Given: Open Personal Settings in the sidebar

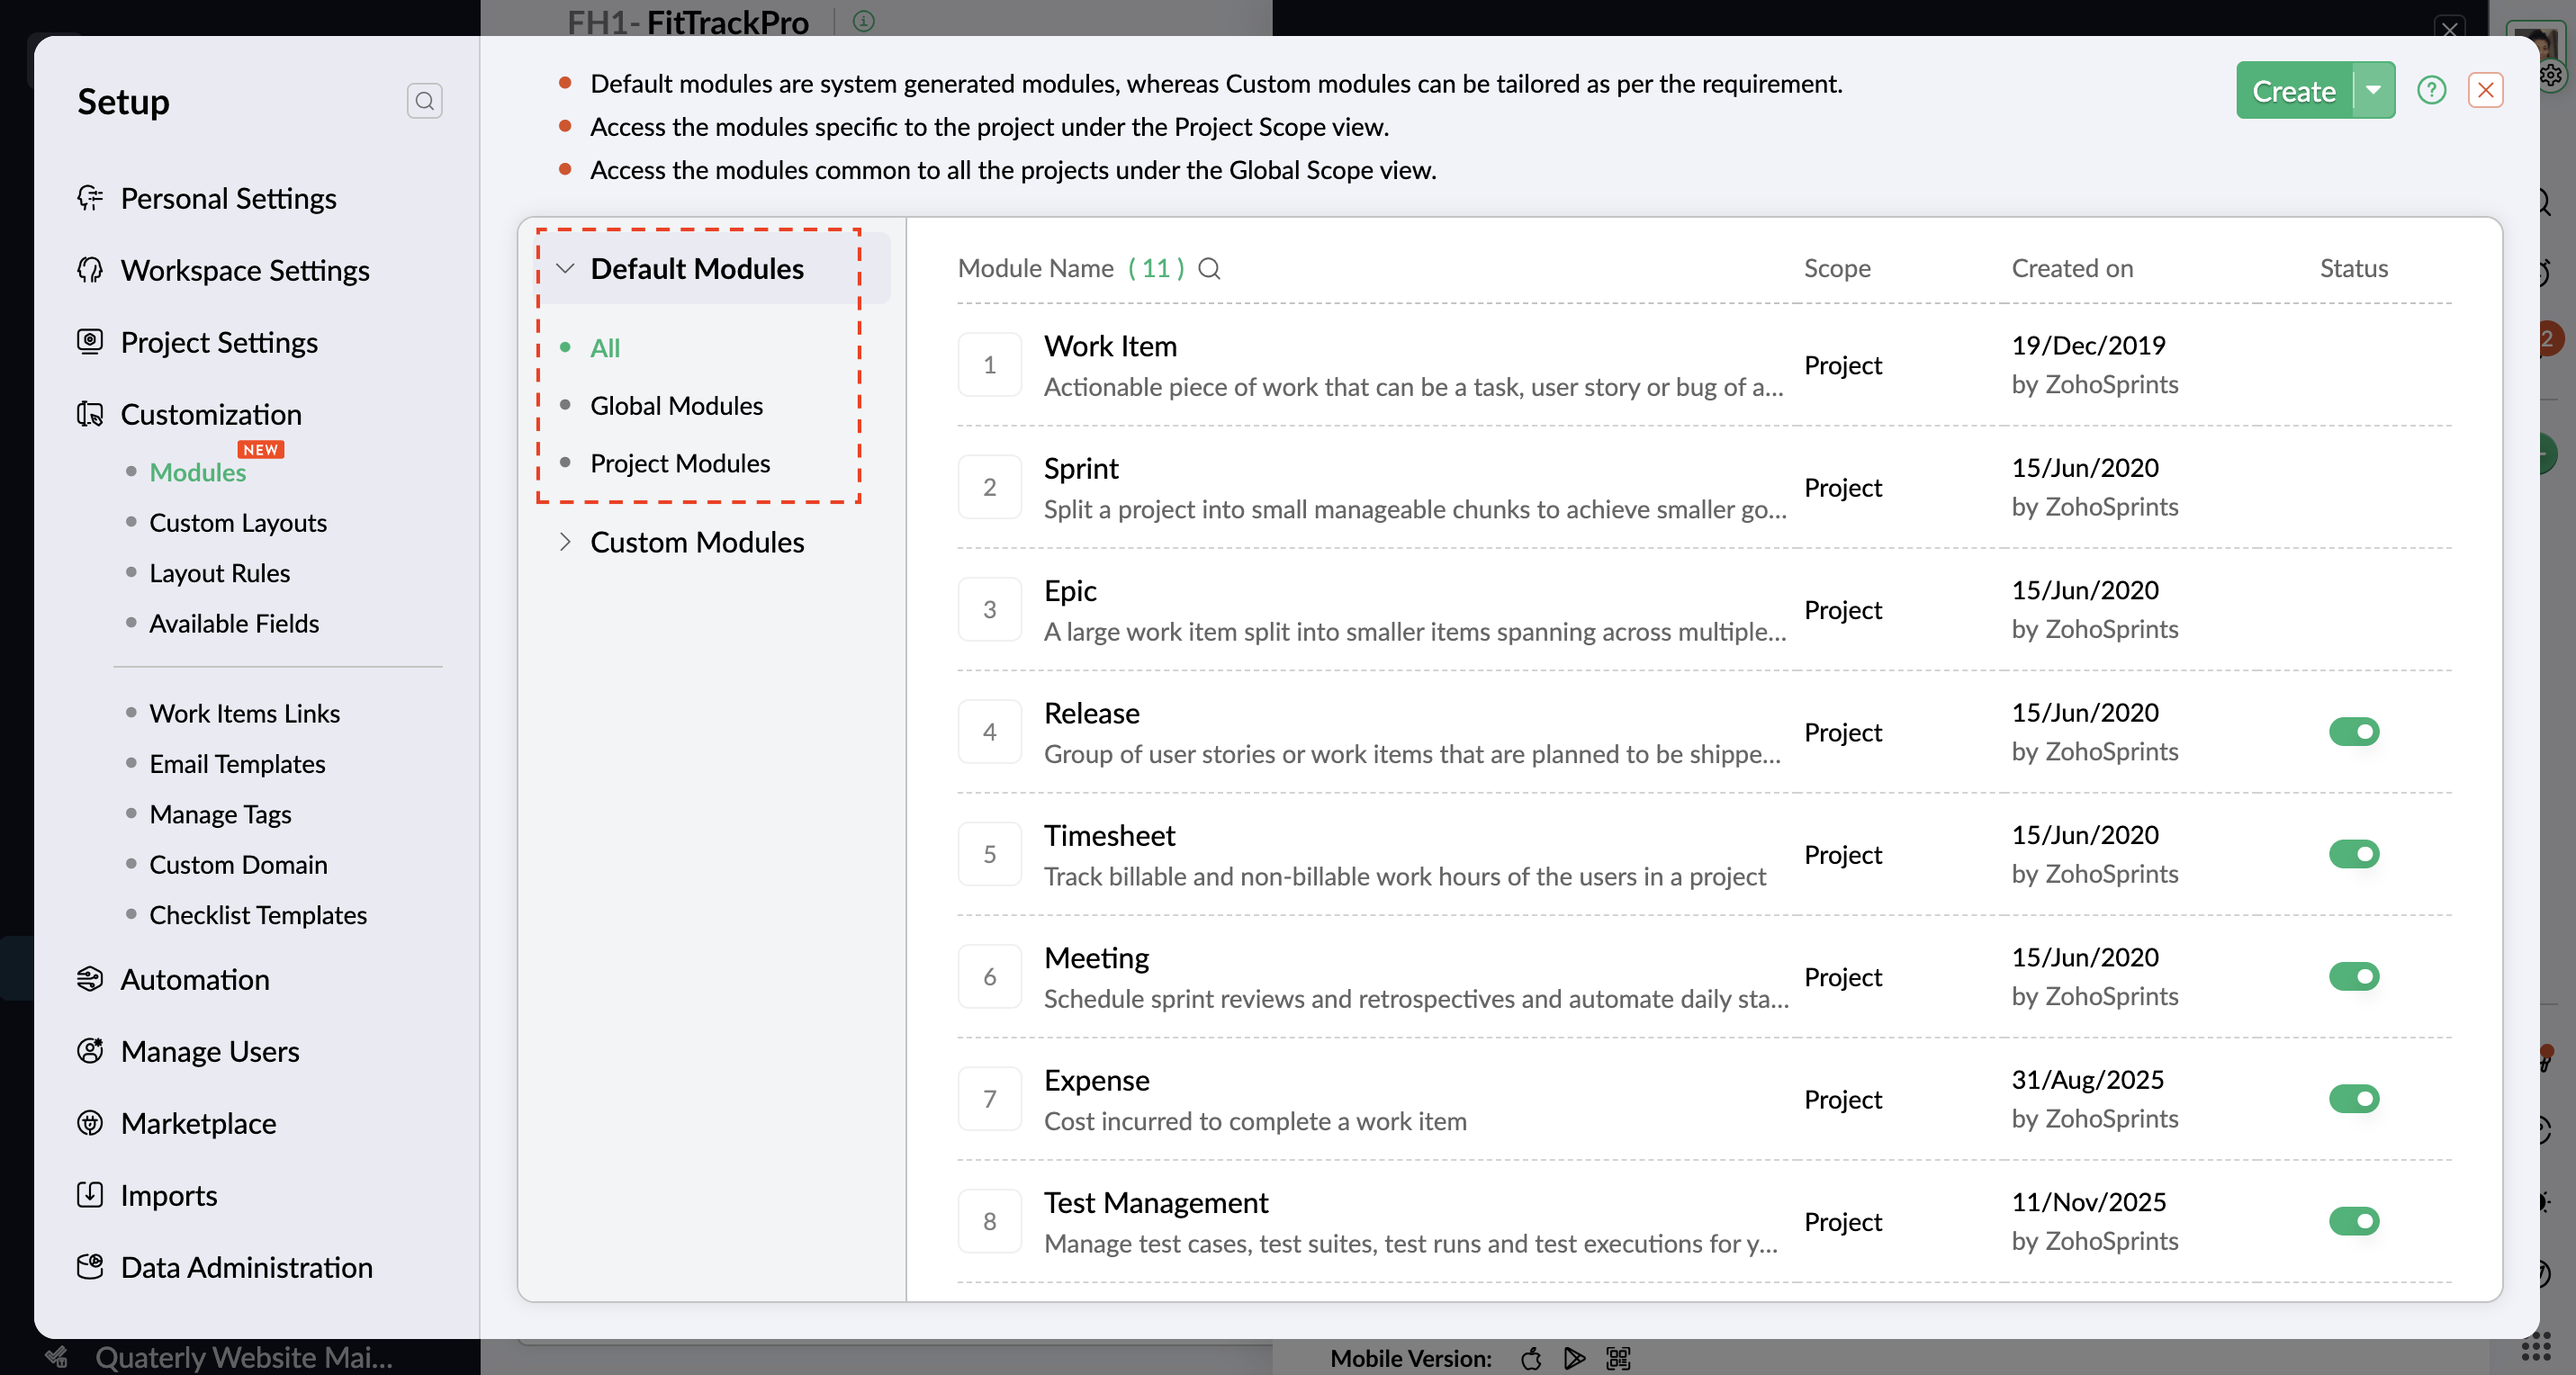Looking at the screenshot, I should pos(228,198).
